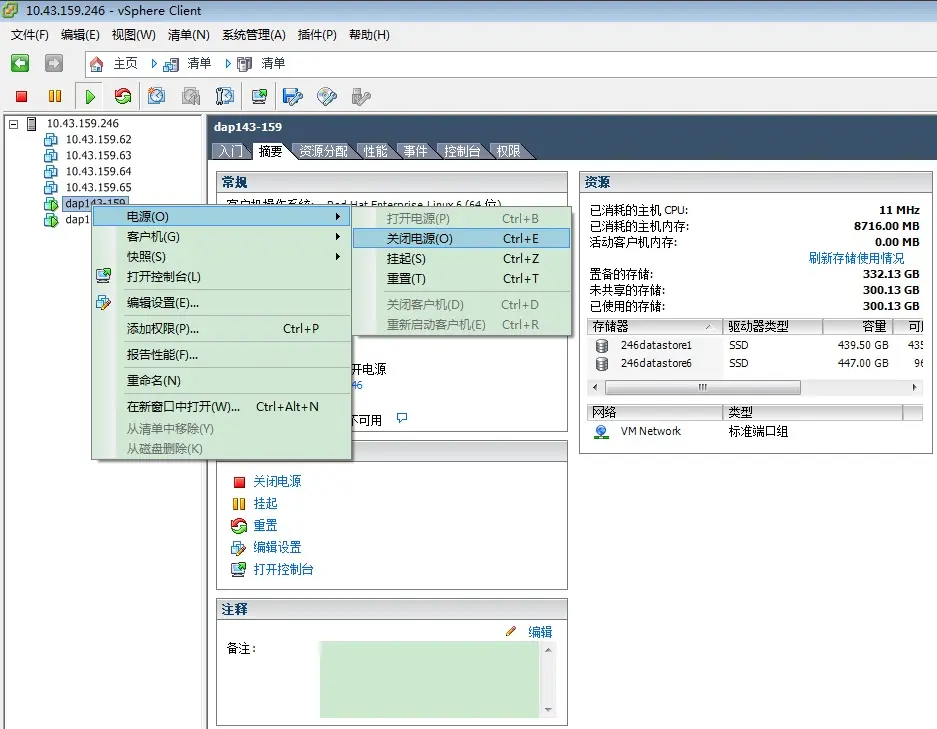Click the 重置 icon in commands panel
The image size is (937, 729).
pos(239,526)
